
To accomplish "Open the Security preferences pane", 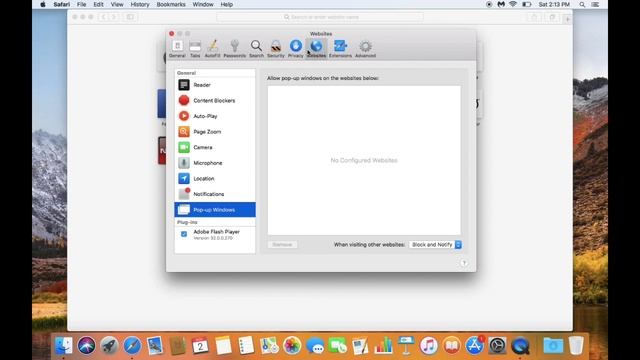I will pos(276,49).
